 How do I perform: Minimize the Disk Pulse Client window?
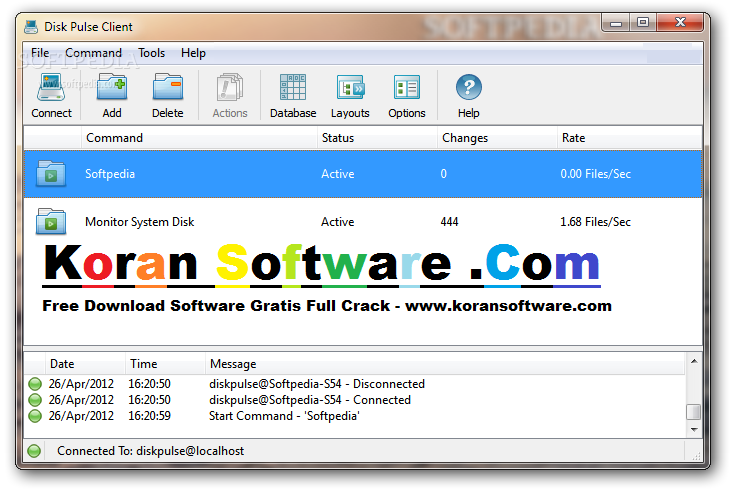[x=616, y=22]
